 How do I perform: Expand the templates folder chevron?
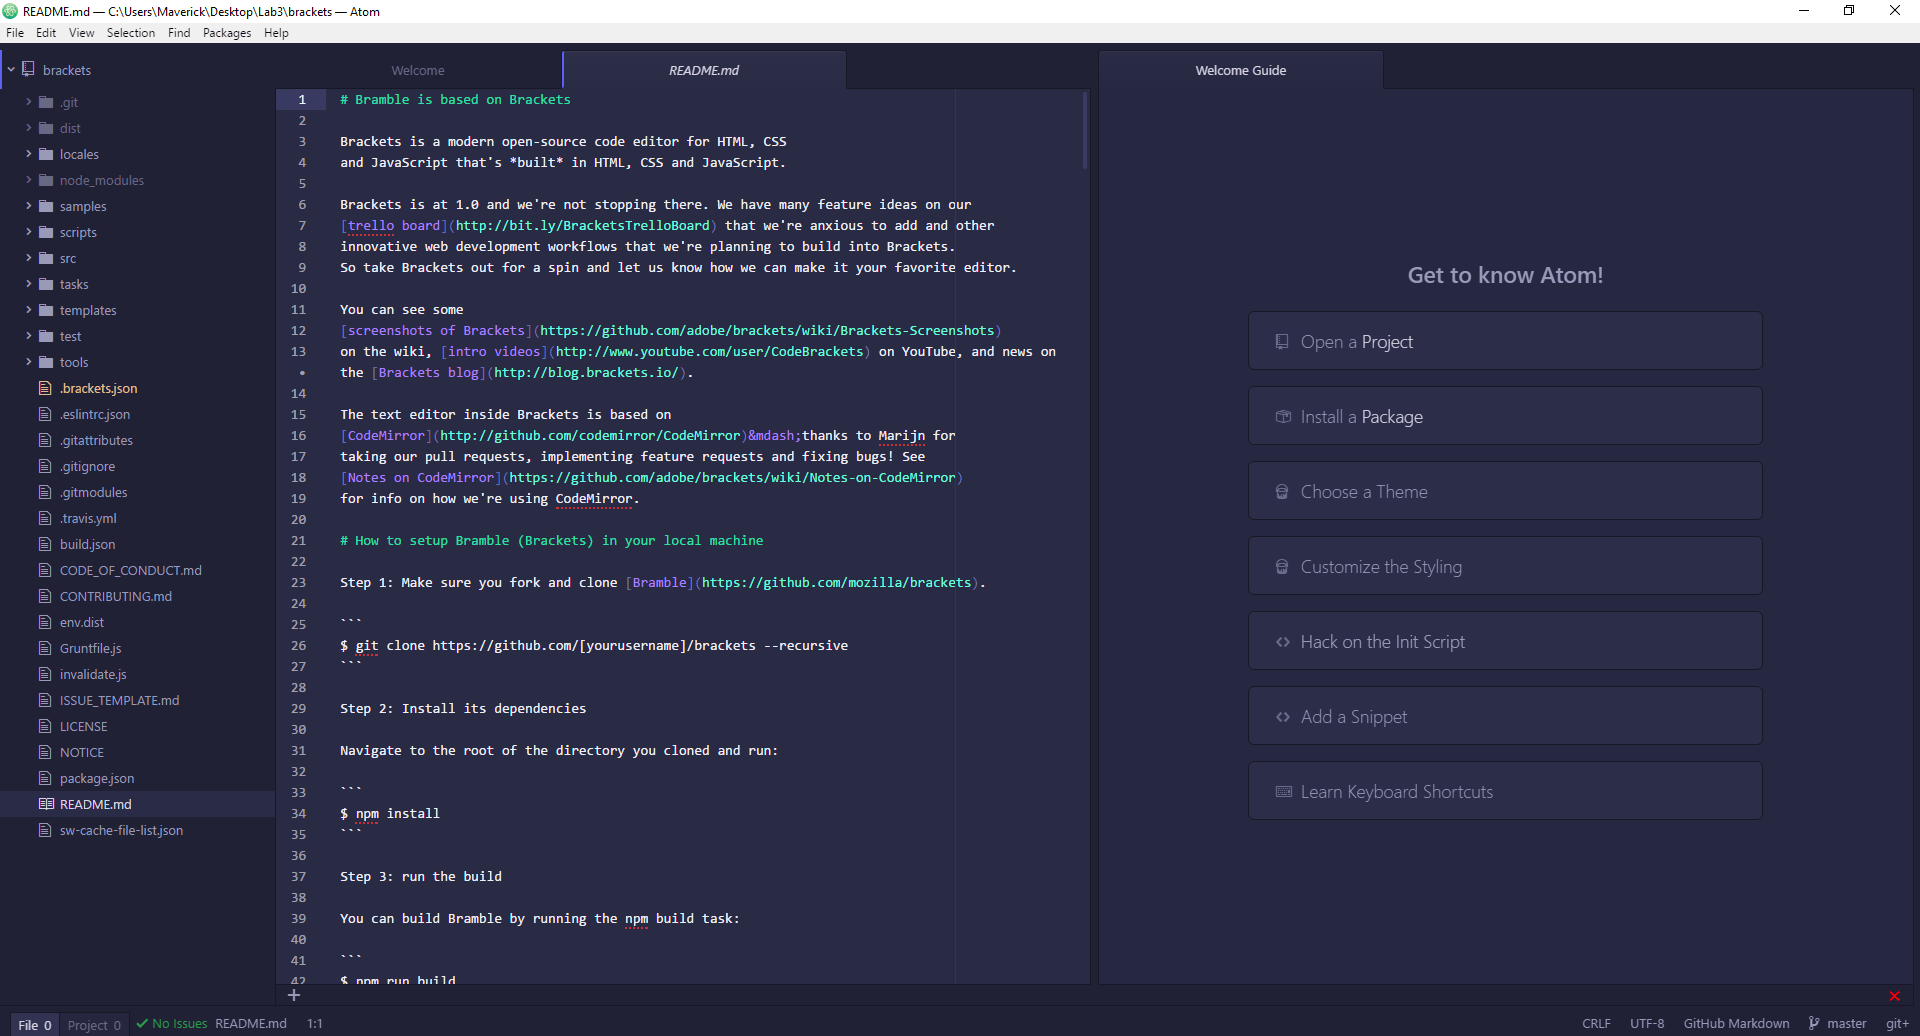29,310
